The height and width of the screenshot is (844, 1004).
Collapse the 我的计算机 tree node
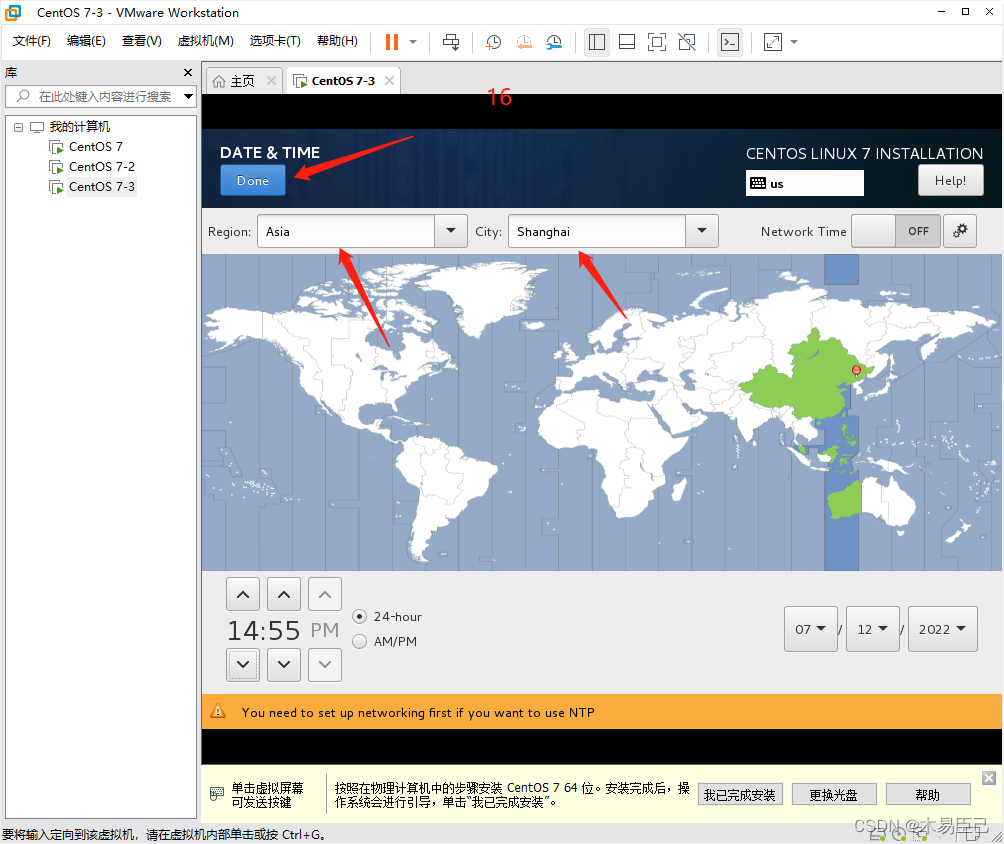click(x=19, y=127)
